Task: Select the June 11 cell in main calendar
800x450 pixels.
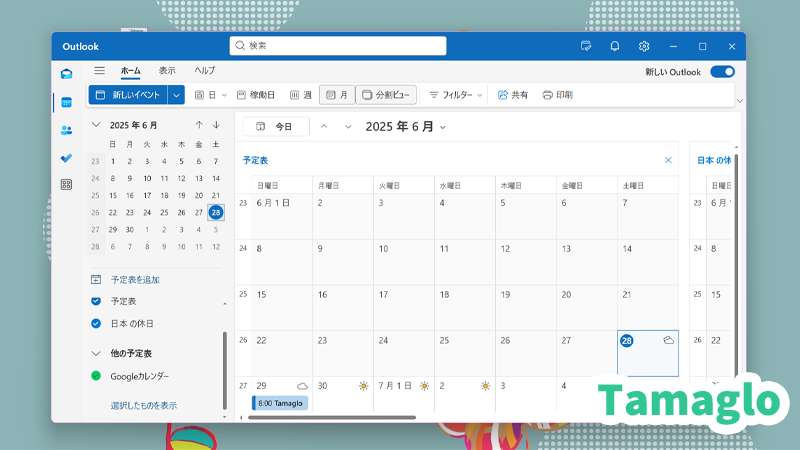Action: 465,262
